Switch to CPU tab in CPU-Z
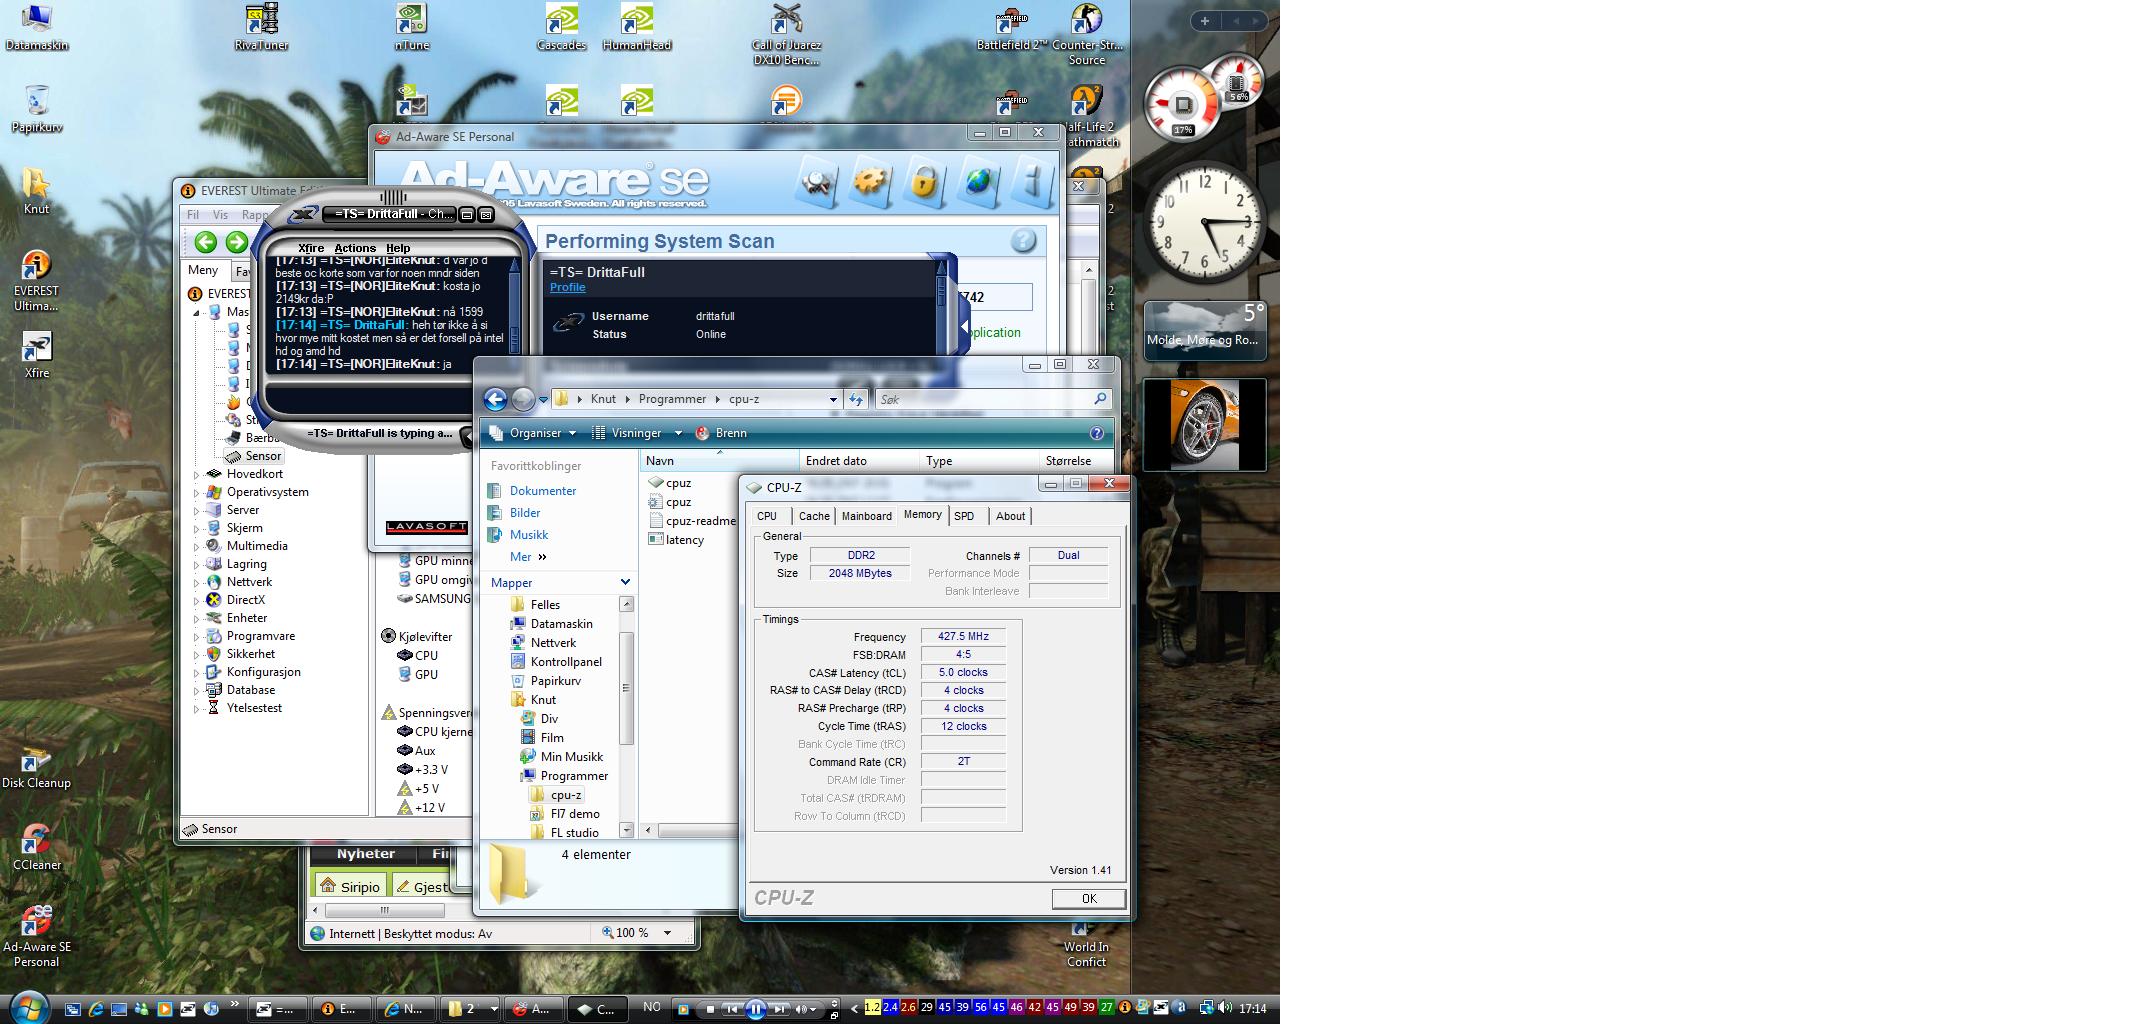Viewport: 2156px width, 1024px height. [x=767, y=516]
